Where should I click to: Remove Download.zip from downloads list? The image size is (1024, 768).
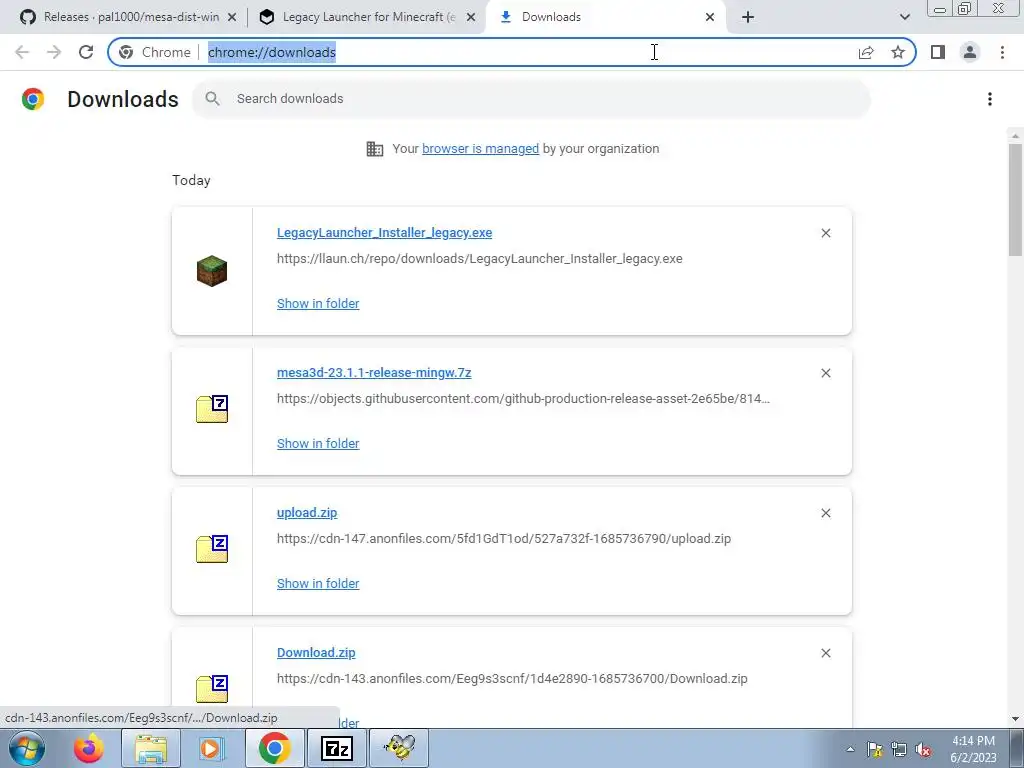click(x=825, y=653)
